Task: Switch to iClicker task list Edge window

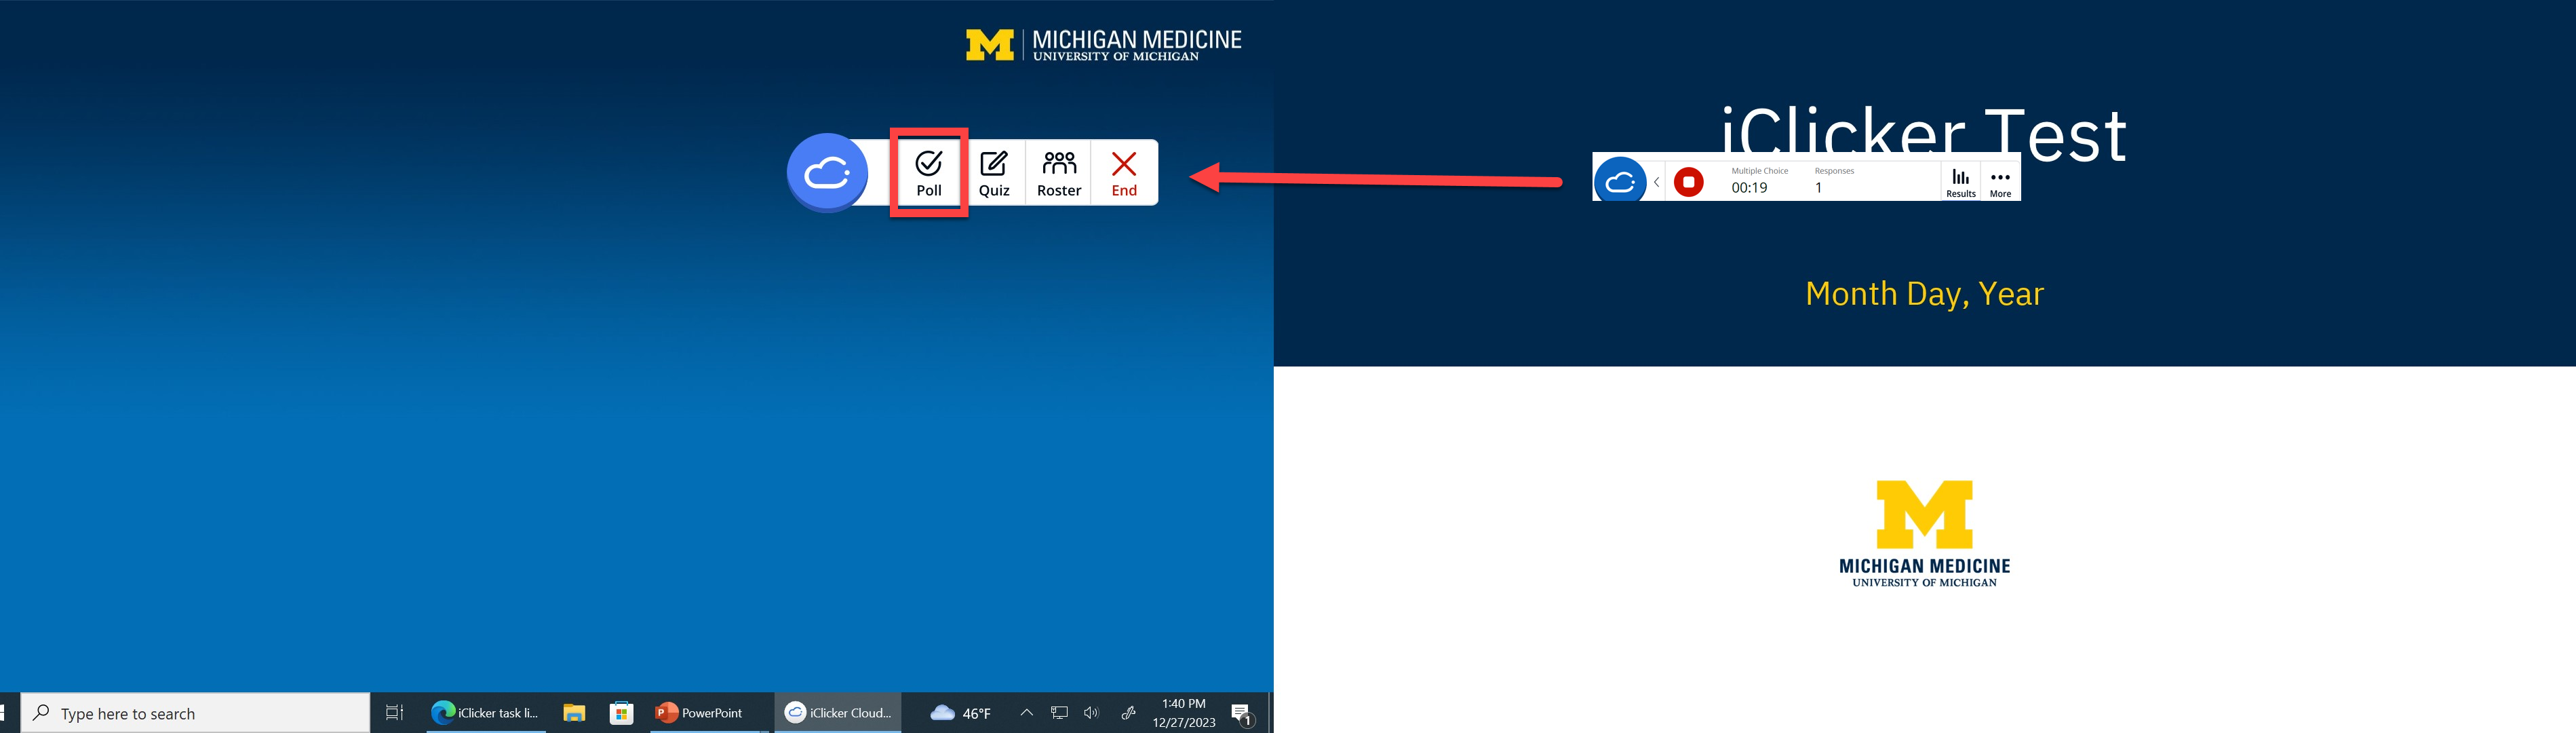Action: click(x=485, y=712)
